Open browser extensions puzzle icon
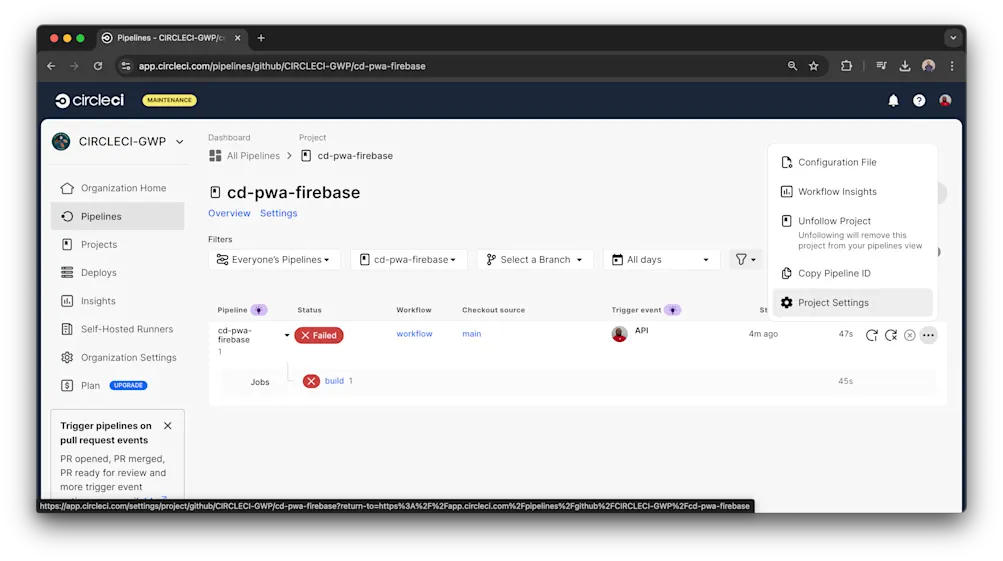This screenshot has height=561, width=1003. click(846, 66)
